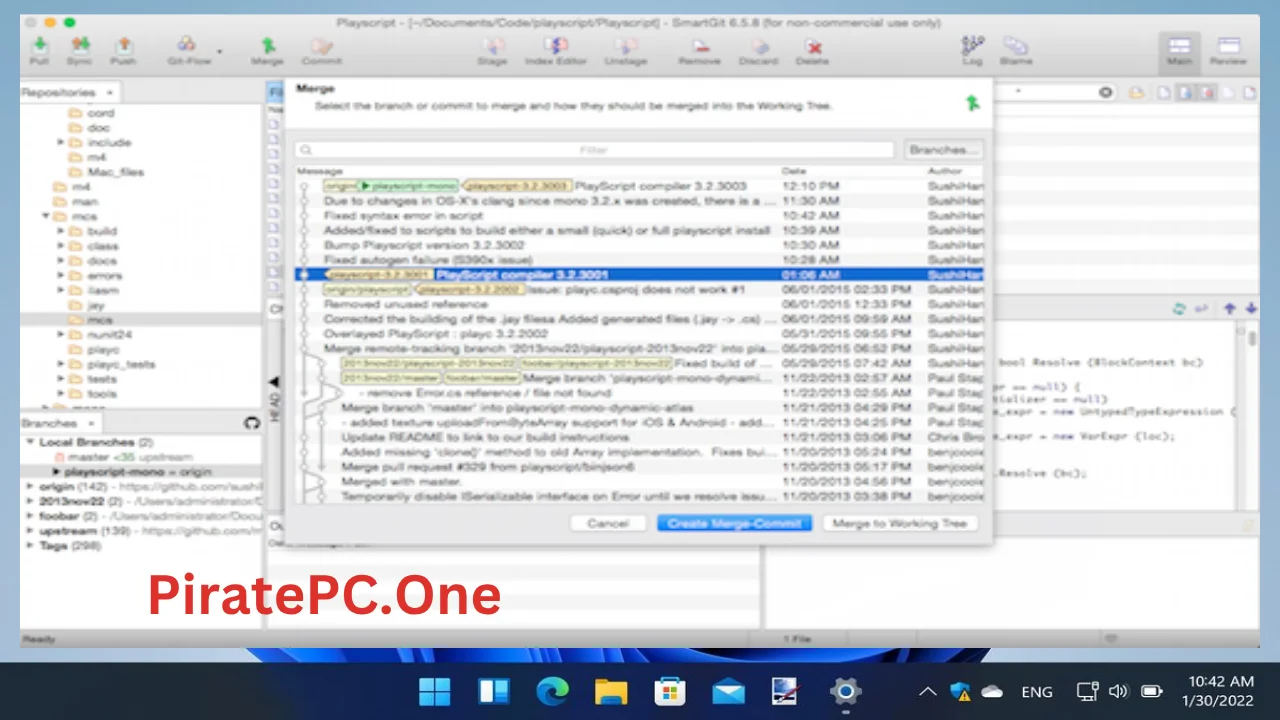Click the Sync toolbar icon
1280x720 pixels.
click(x=80, y=50)
